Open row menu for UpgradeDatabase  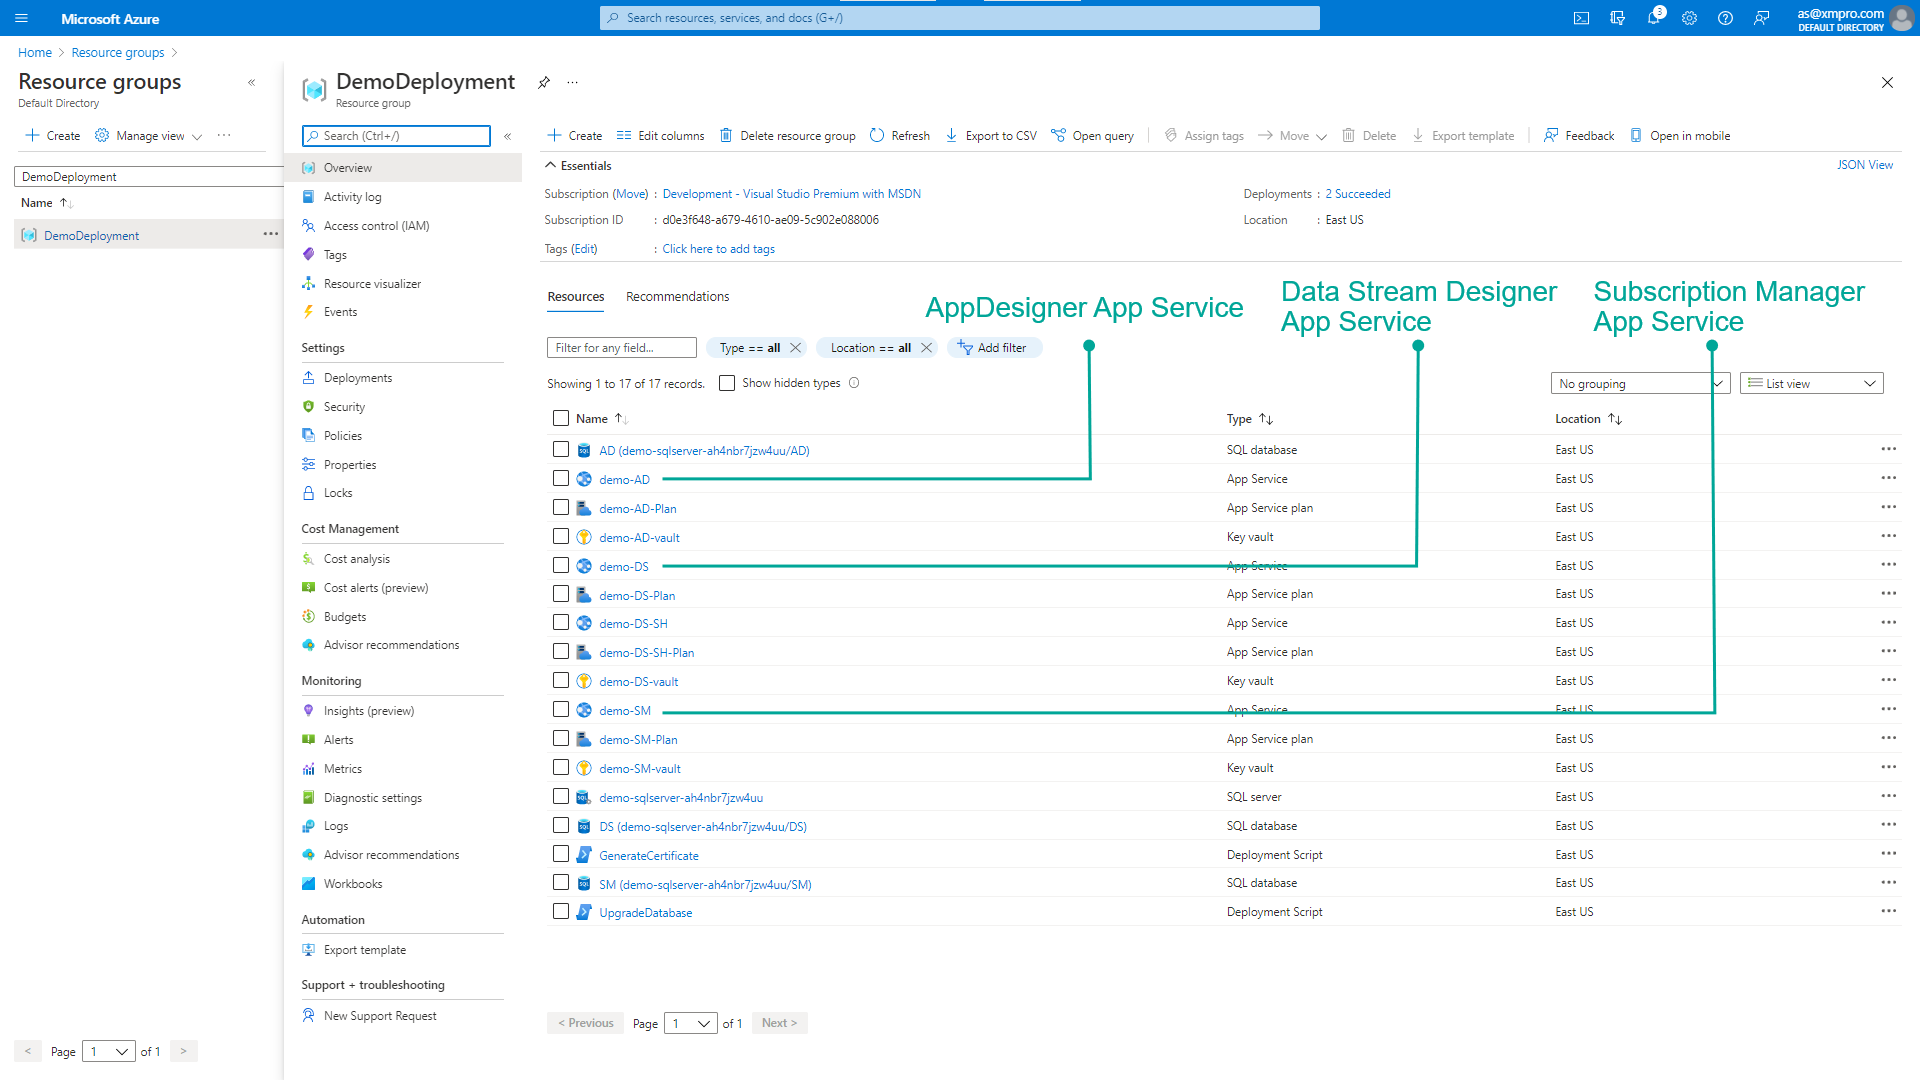1888,911
